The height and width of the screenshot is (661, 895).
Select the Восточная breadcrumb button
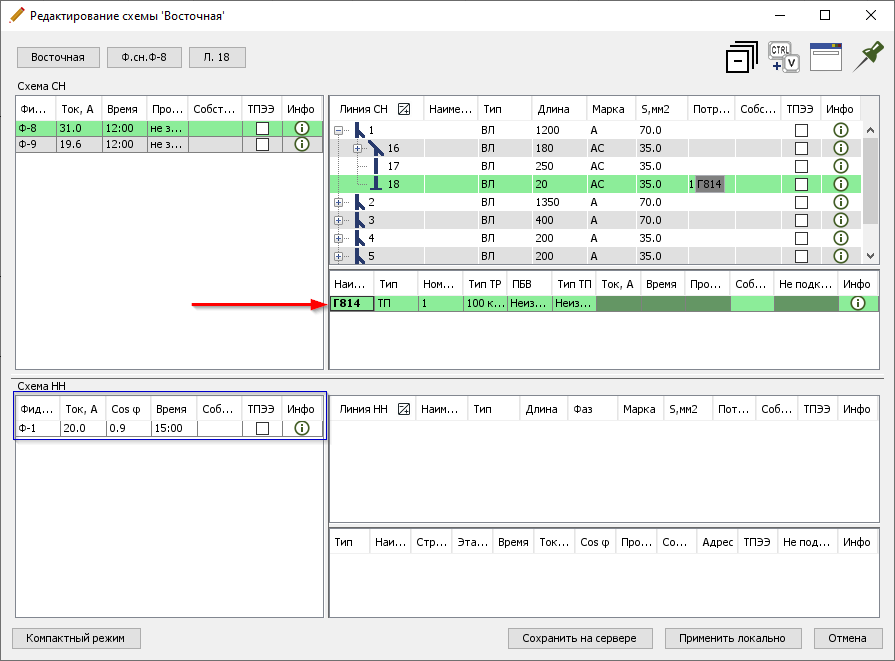[58, 57]
